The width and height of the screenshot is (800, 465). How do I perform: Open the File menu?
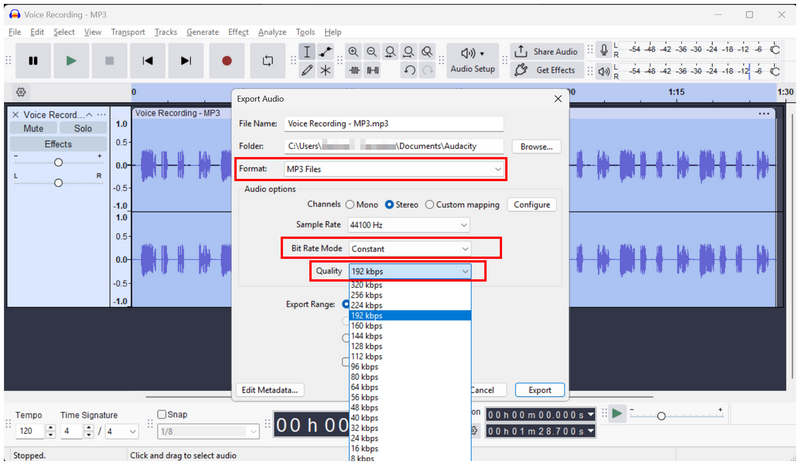pos(15,32)
